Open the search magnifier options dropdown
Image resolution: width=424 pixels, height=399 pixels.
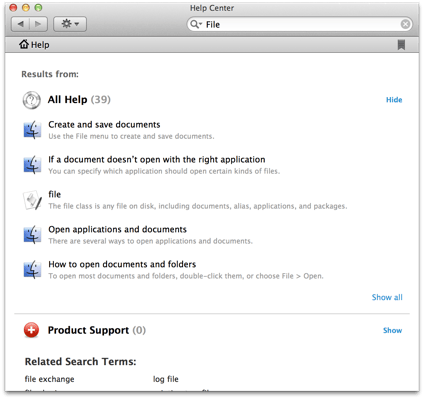coord(196,24)
